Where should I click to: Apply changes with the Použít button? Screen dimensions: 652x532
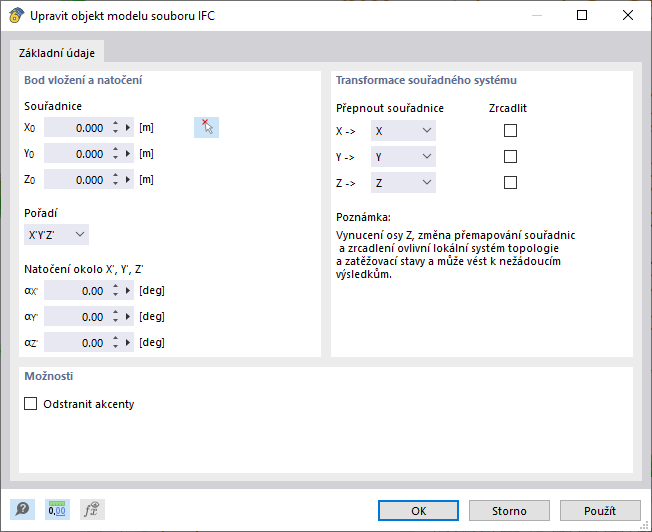tap(600, 511)
